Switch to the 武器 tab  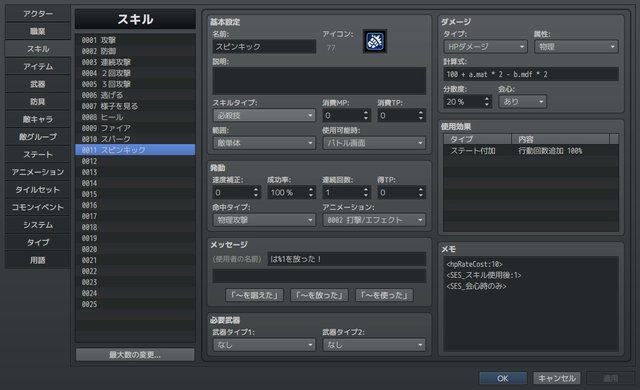[38, 84]
